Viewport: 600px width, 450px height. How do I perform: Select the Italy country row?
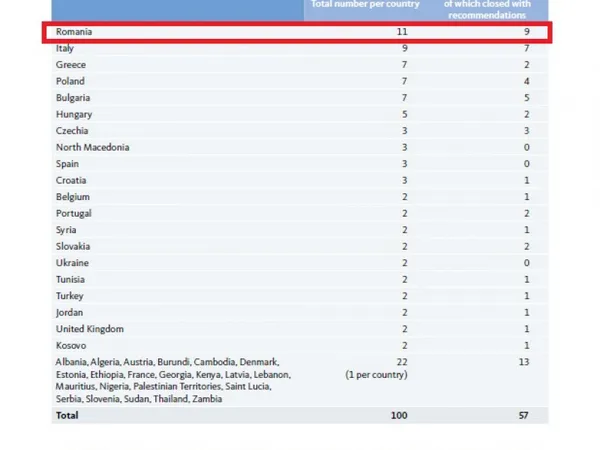pyautogui.click(x=65, y=48)
